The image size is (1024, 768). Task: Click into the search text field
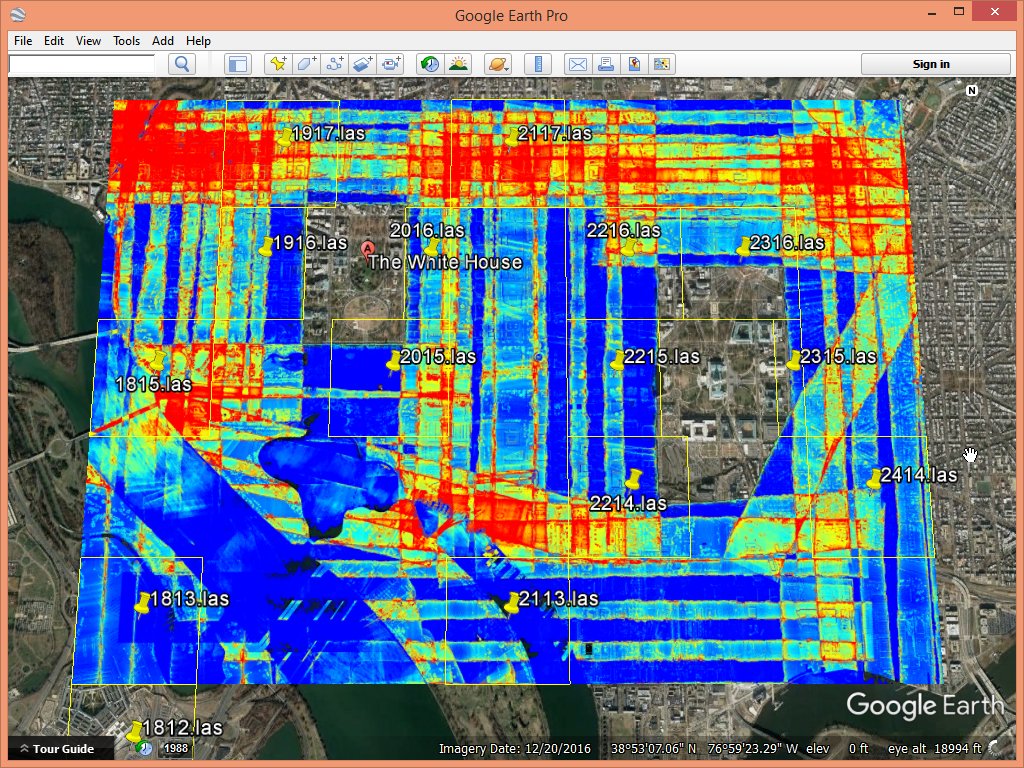[82, 64]
